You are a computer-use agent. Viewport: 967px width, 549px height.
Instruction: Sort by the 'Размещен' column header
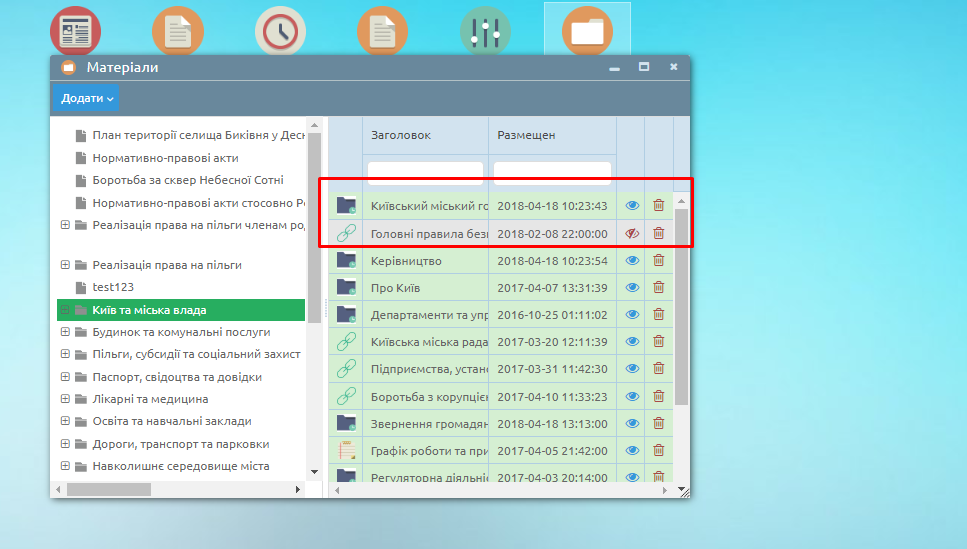[526, 135]
